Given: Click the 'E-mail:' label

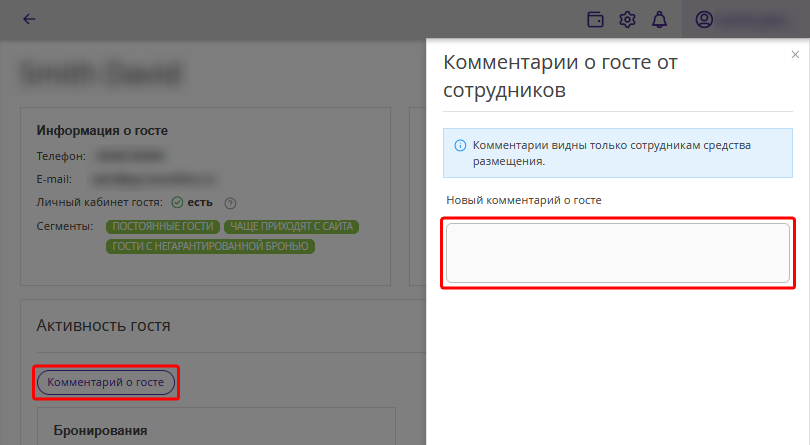Looking at the screenshot, I should 54,179.
